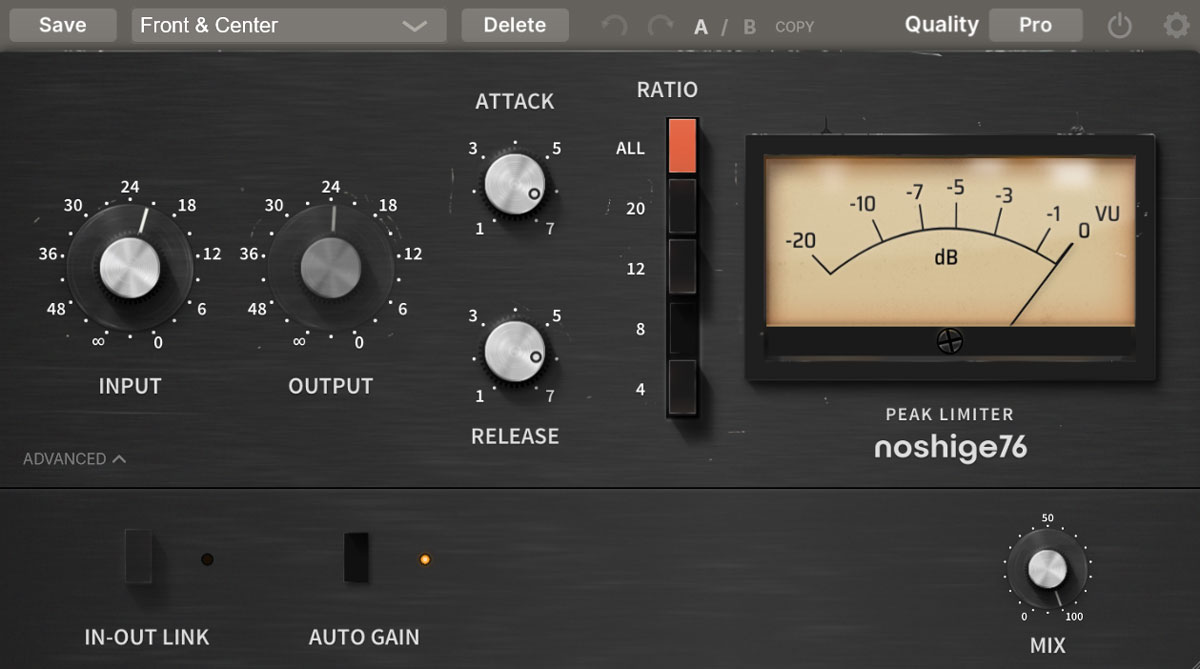Open the settings gear icon
The height and width of the screenshot is (669, 1200).
[x=1176, y=26]
